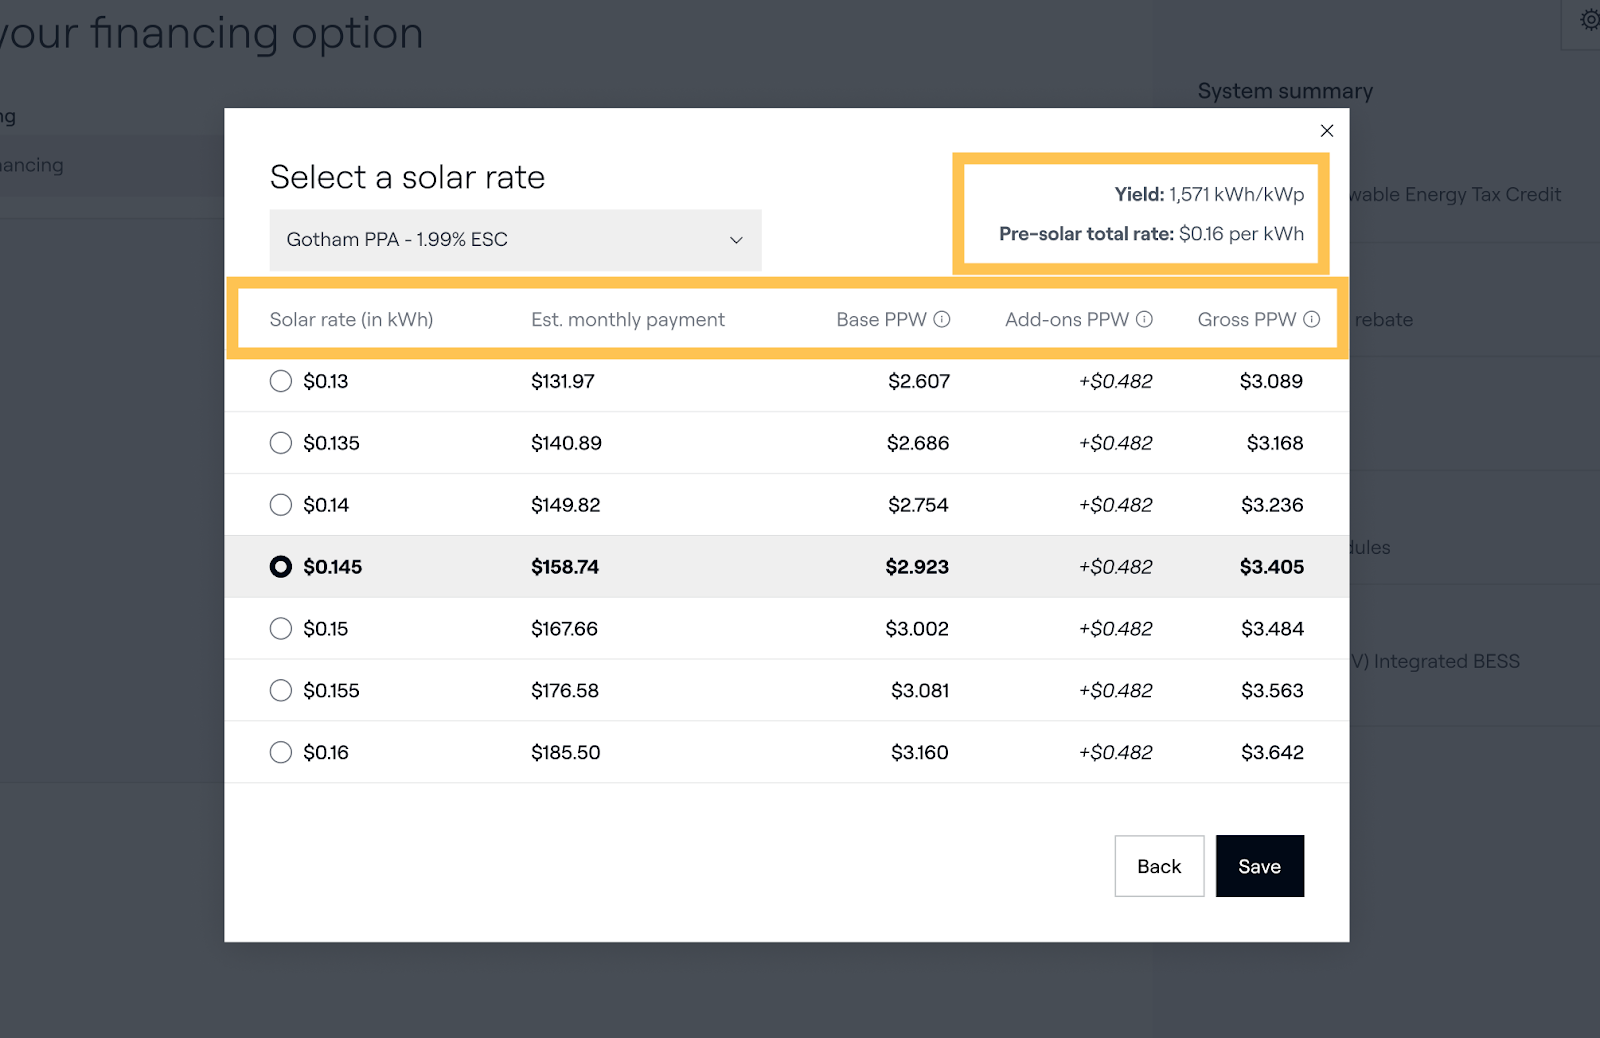Click the selected $0.145 radio button

281,567
